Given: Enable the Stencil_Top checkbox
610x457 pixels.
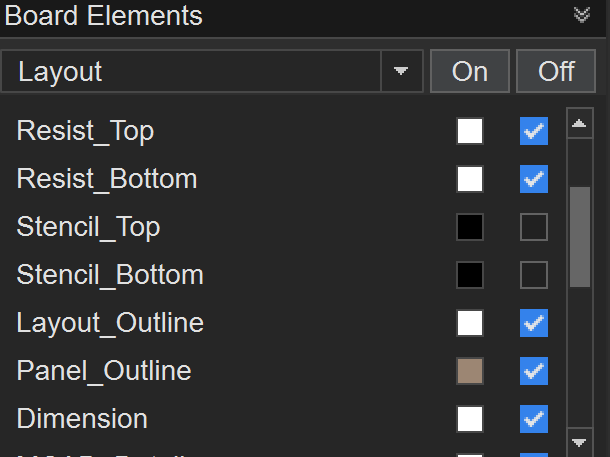Looking at the screenshot, I should pyautogui.click(x=534, y=227).
